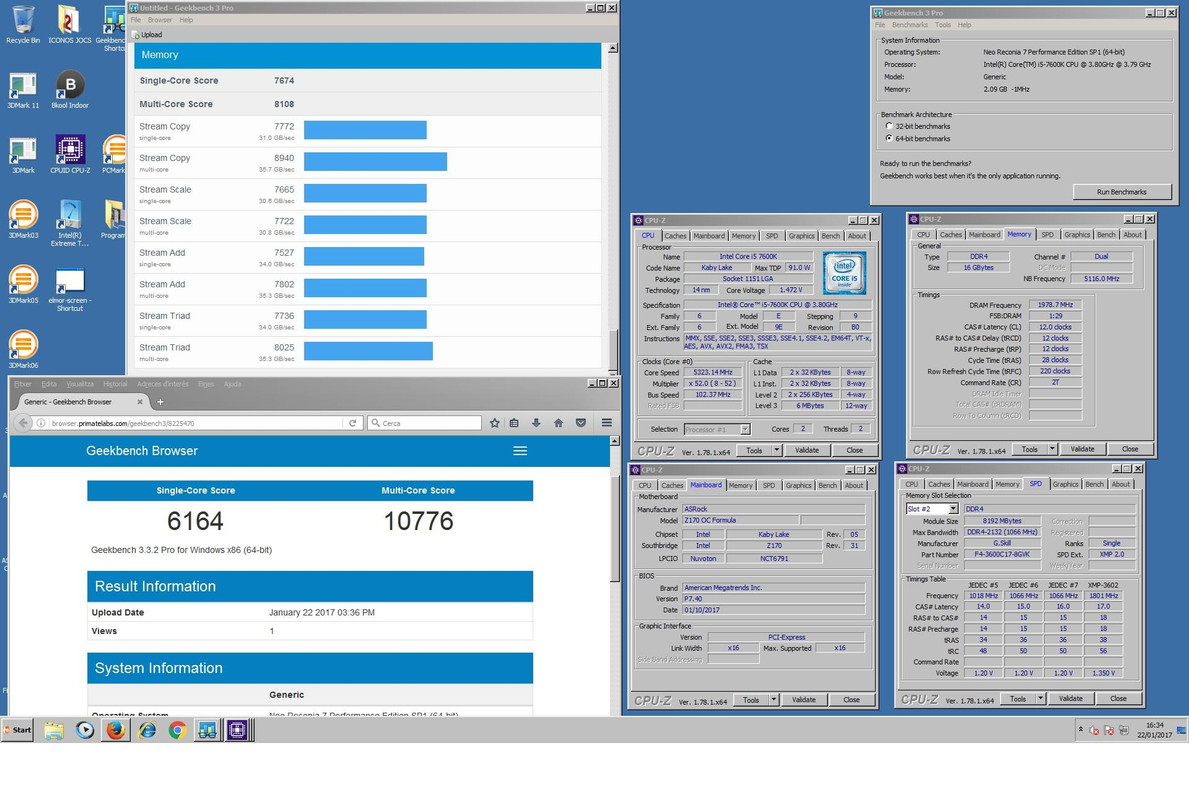This screenshot has width=1189, height=800.
Task: Open Google Chrome from the taskbar
Action: tap(177, 730)
